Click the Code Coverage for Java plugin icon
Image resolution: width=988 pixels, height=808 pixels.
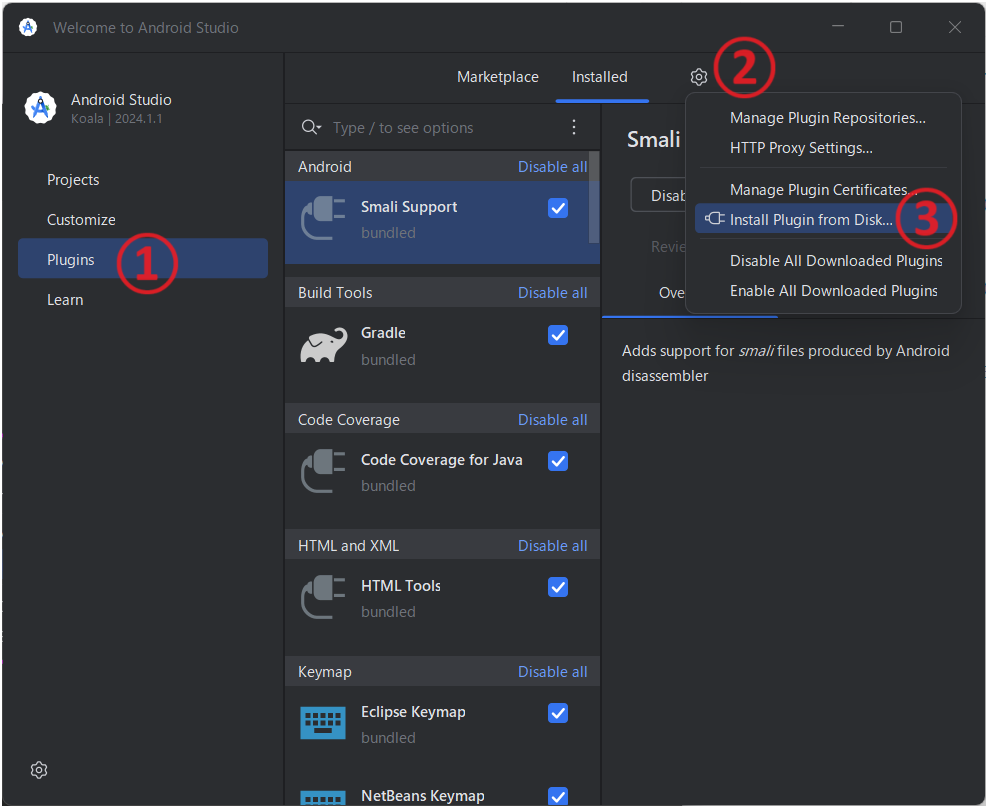[x=322, y=471]
